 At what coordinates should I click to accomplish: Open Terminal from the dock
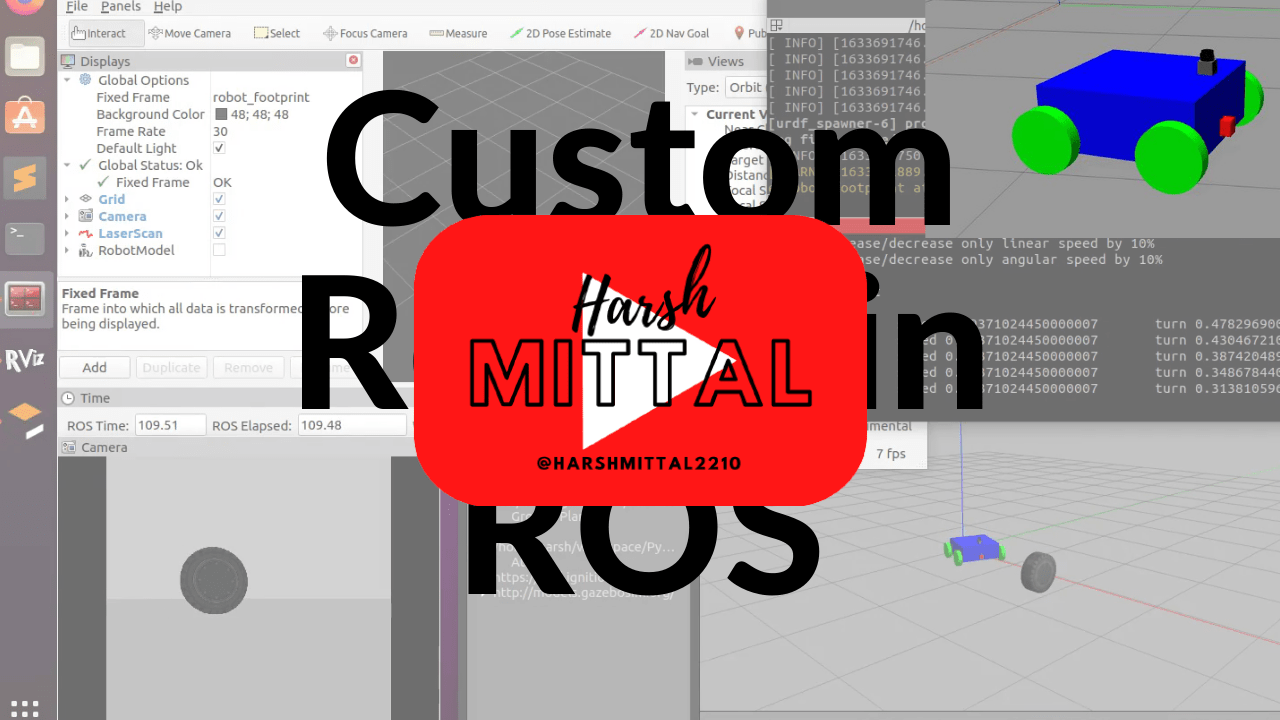point(25,238)
